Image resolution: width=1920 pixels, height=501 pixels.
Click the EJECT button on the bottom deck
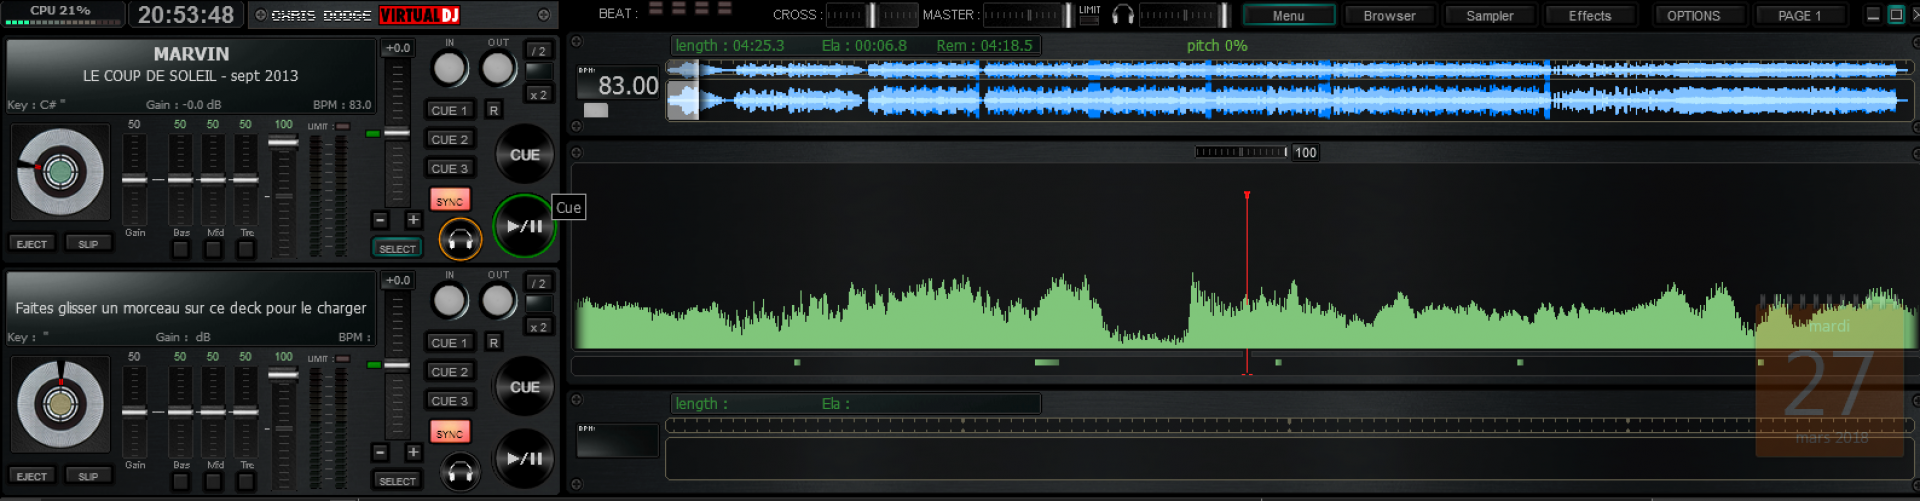(x=32, y=476)
